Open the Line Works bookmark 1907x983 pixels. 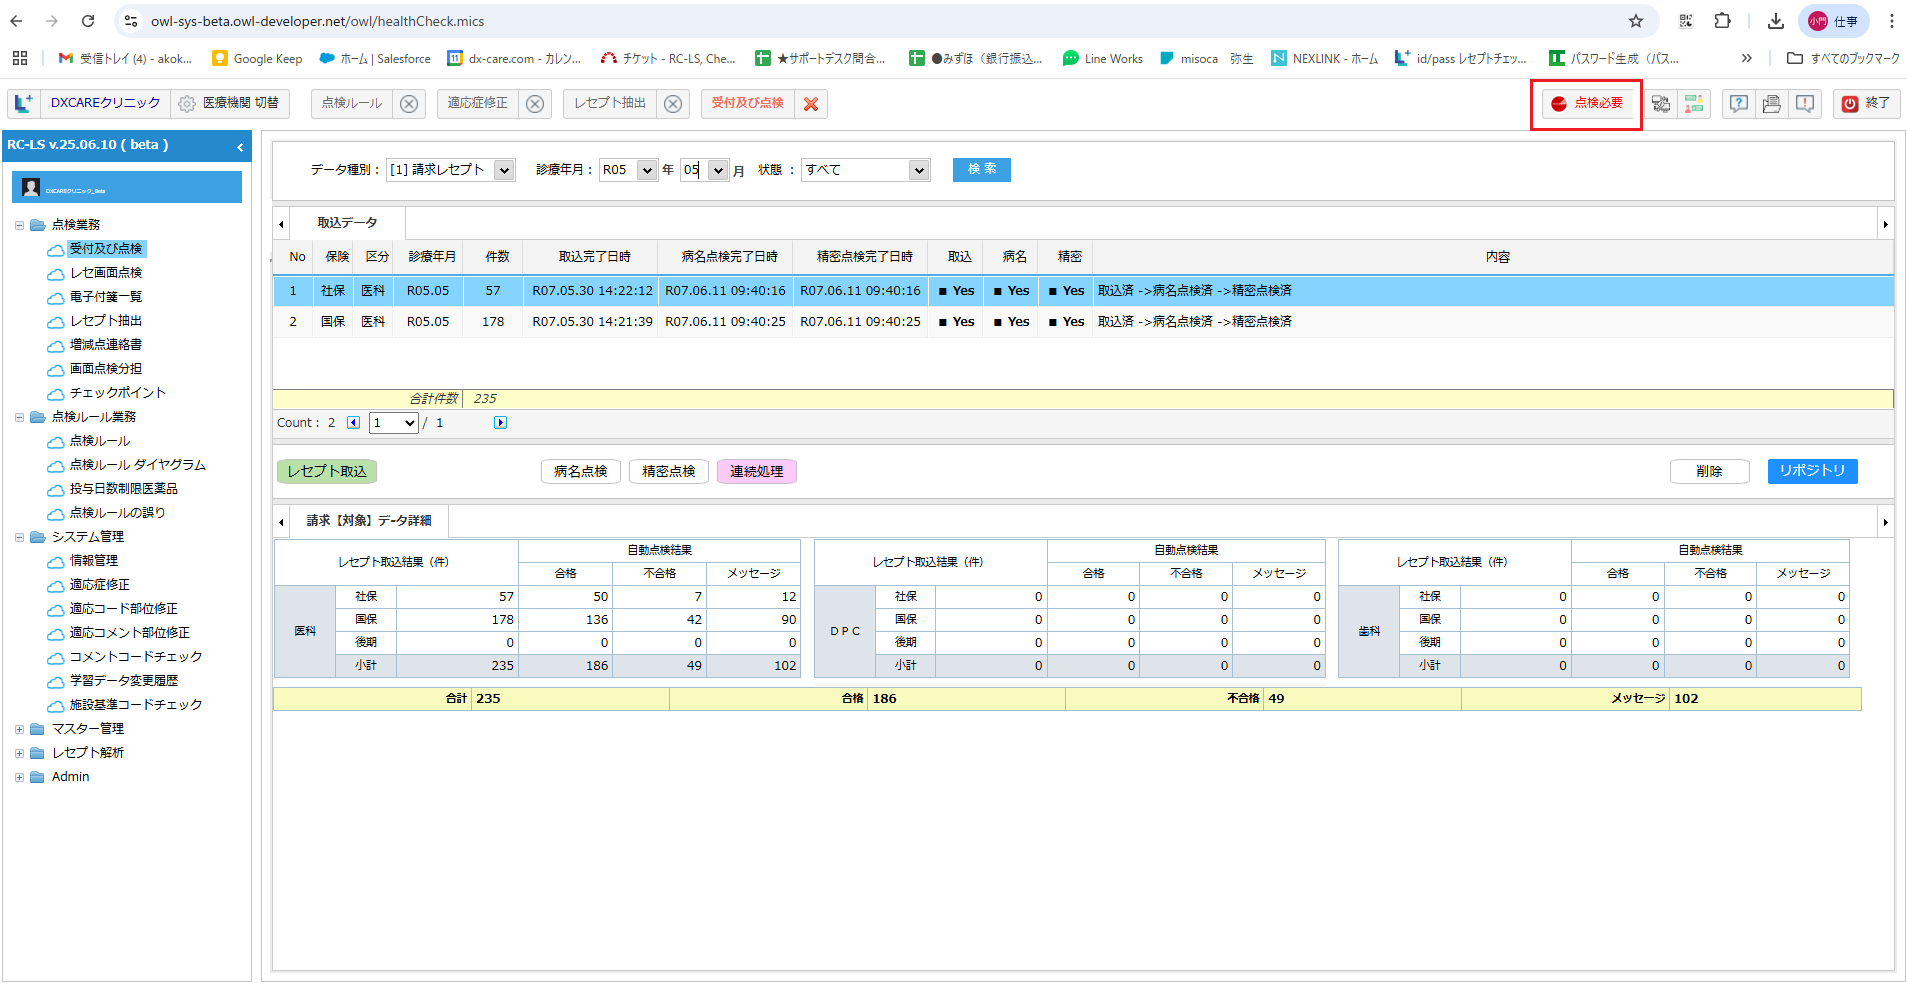1103,59
